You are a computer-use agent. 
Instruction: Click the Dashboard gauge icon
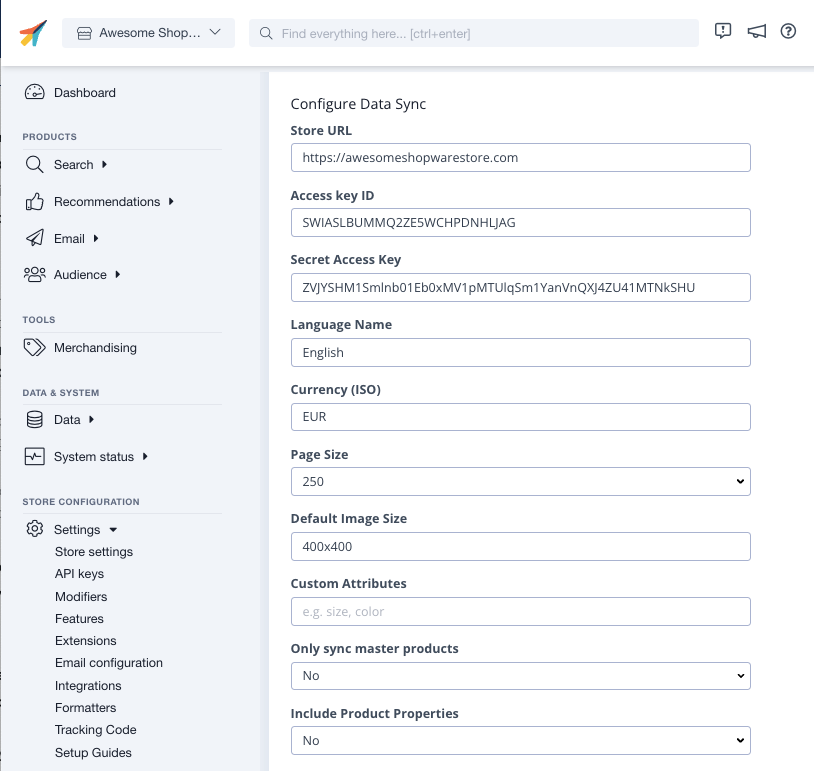[x=35, y=93]
